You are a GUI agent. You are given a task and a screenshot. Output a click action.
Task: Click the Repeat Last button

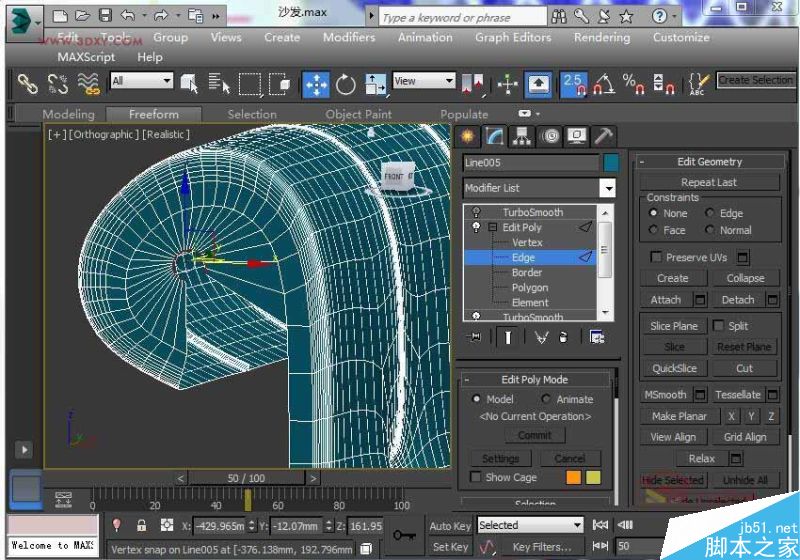pyautogui.click(x=709, y=182)
